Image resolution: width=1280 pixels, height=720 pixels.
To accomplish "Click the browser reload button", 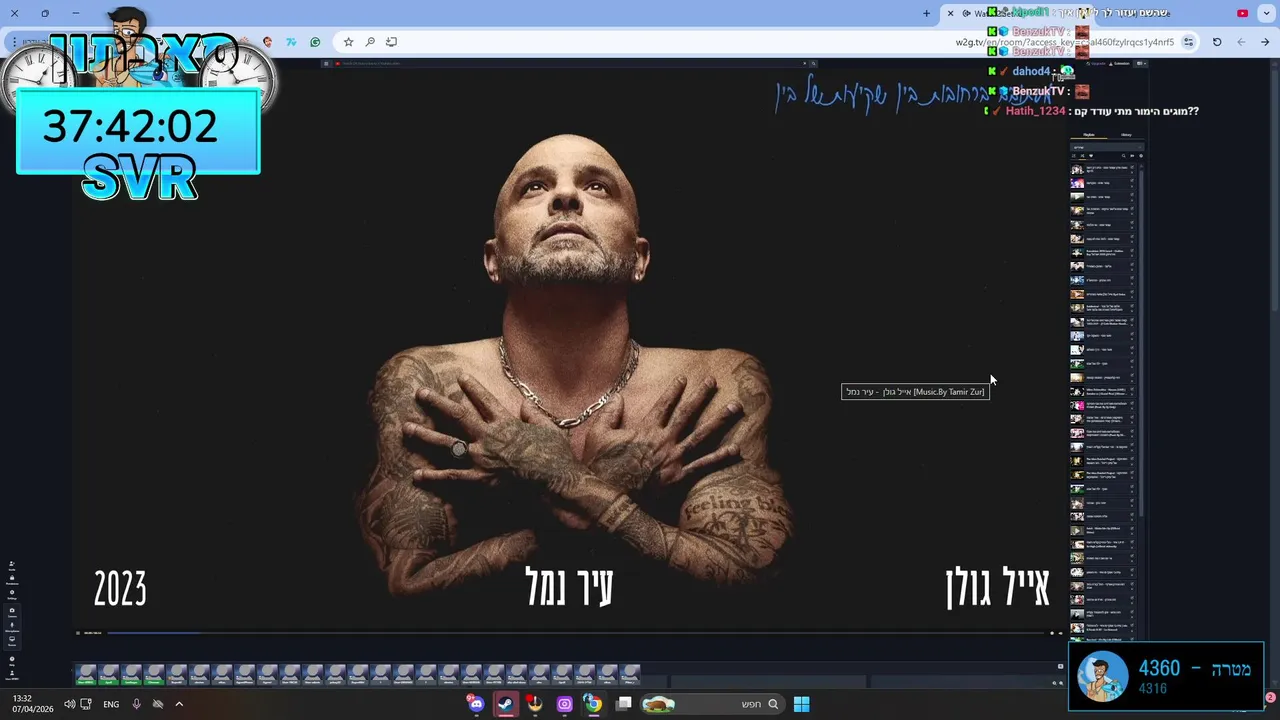I will tap(1217, 42).
